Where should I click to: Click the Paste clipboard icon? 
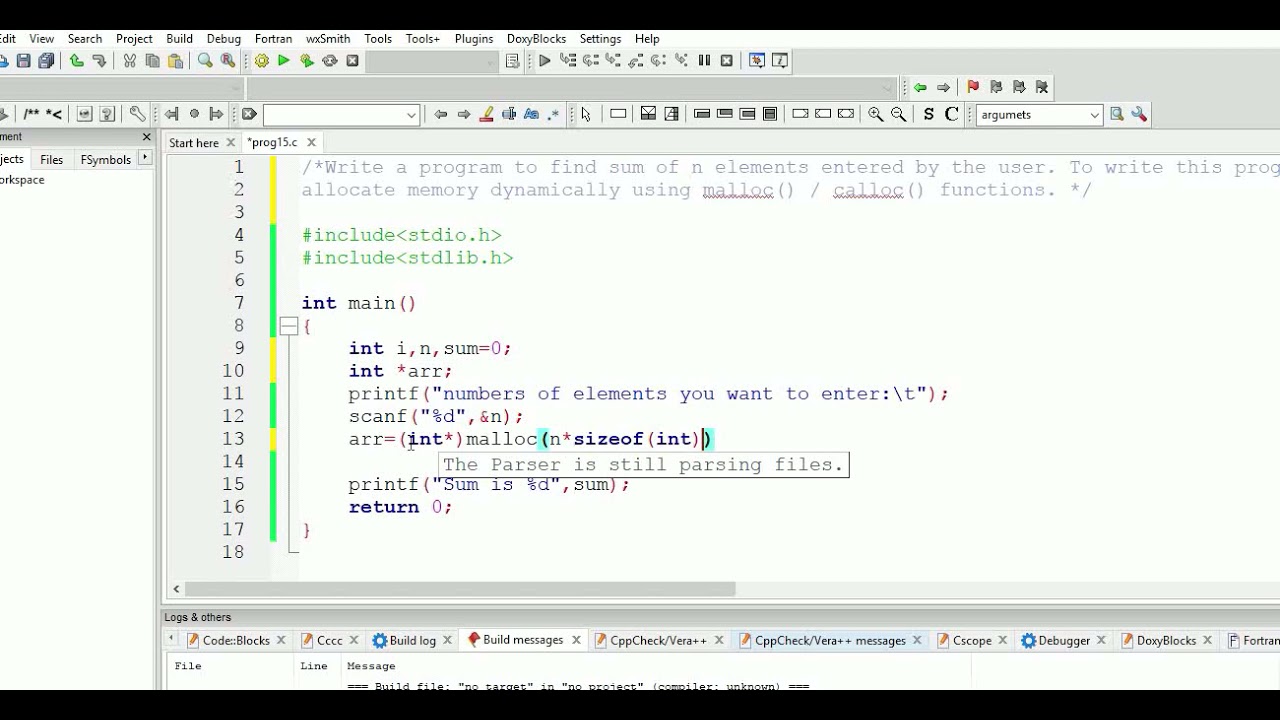(175, 61)
